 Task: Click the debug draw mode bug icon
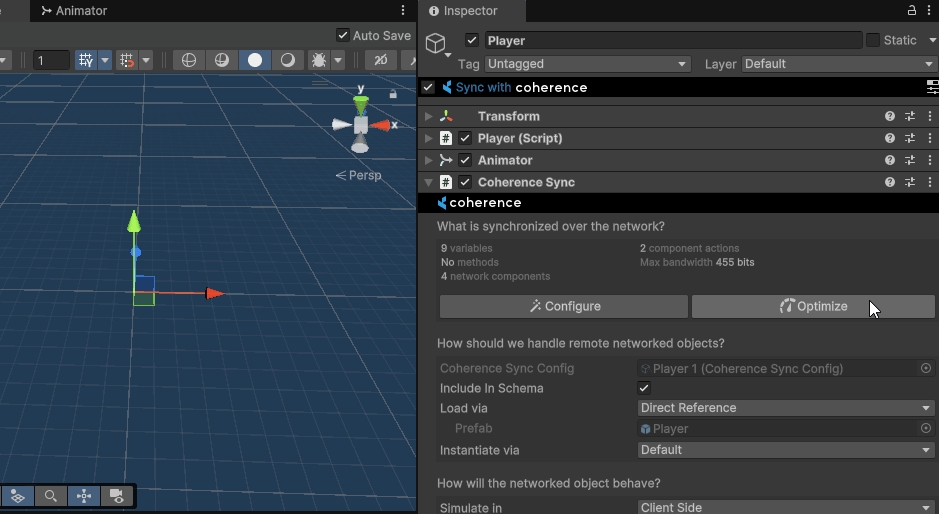click(319, 60)
